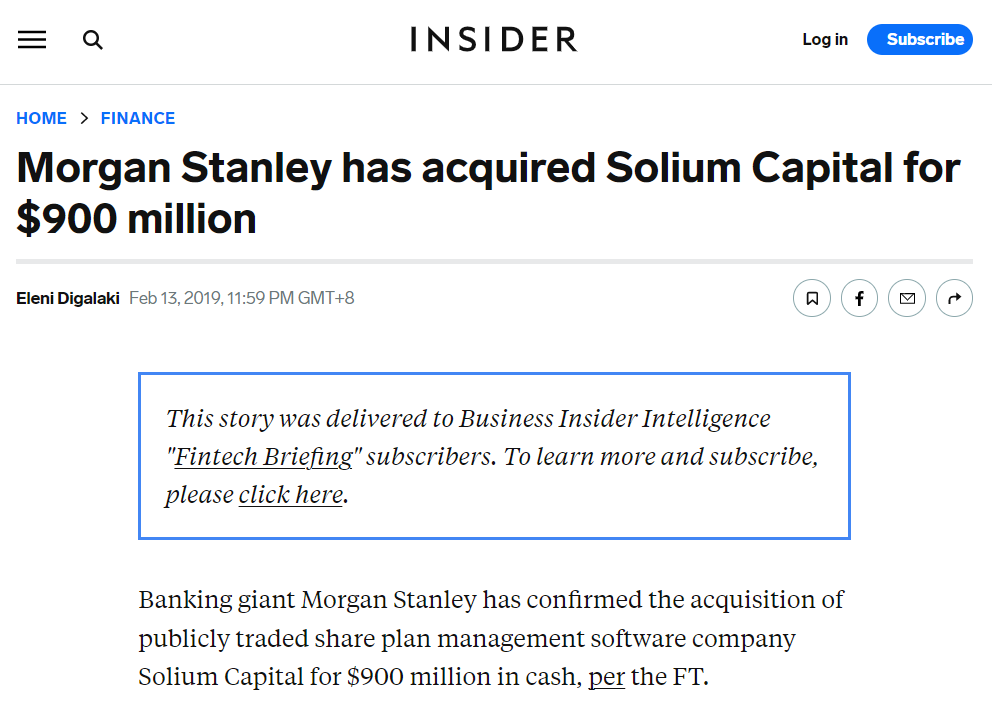The image size is (992, 710).
Task: Click the Morgan Stanley article headline
Action: point(488,192)
